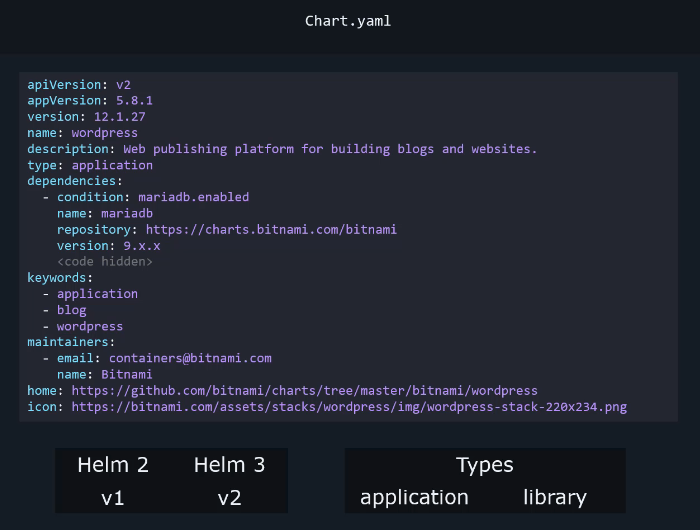
Task: Click the containers@bitnami.com email address
Action: click(x=190, y=358)
